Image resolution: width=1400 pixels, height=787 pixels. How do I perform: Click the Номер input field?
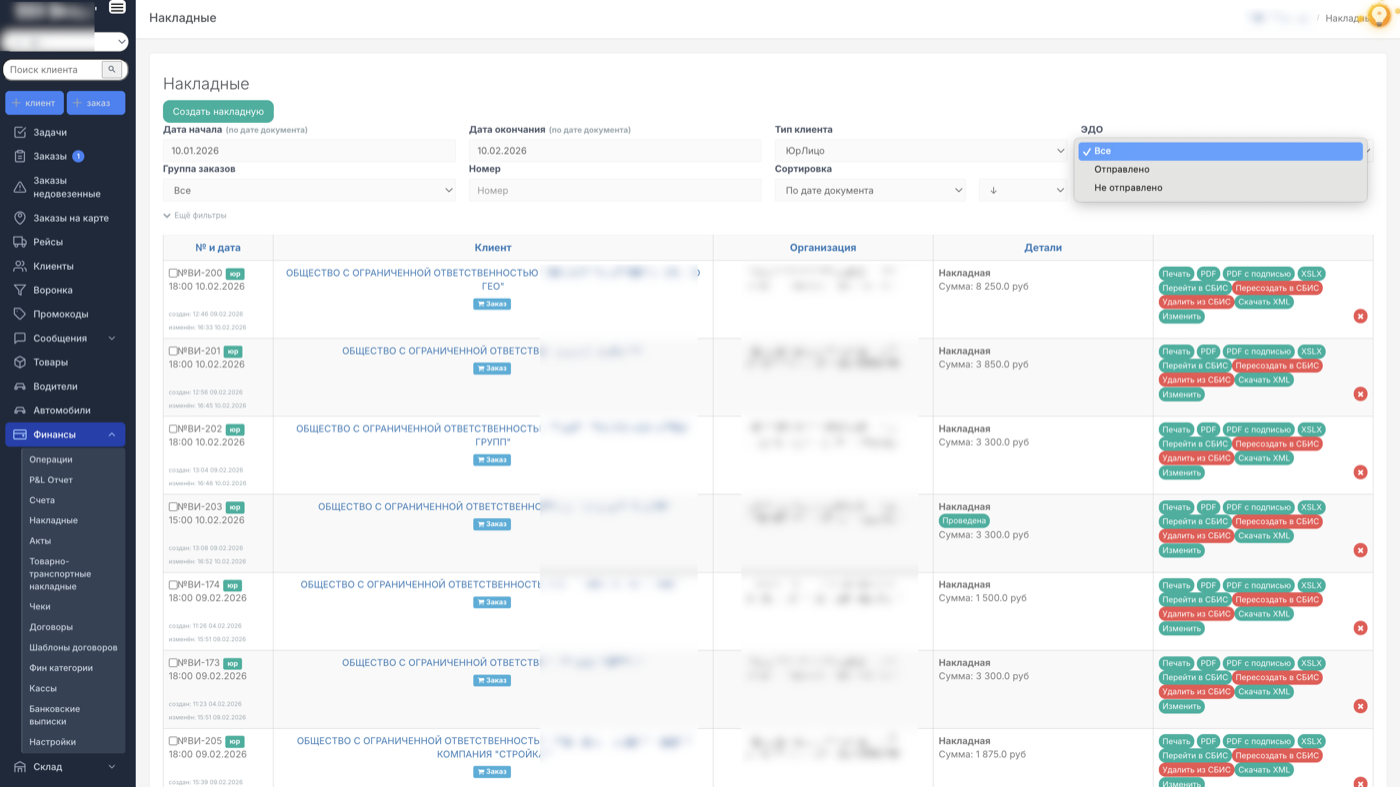[x=614, y=190]
